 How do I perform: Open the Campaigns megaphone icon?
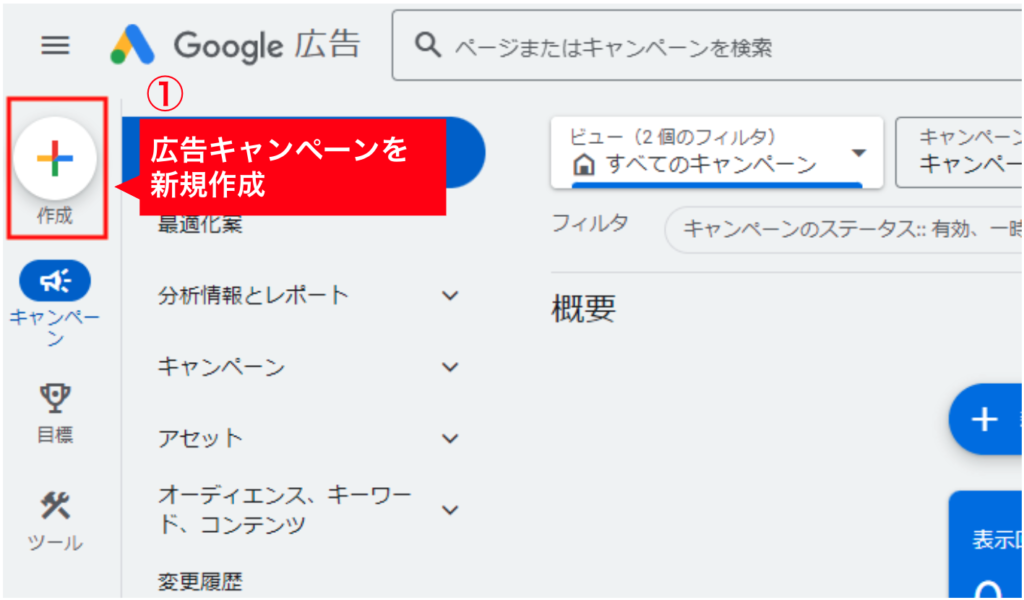coord(55,283)
